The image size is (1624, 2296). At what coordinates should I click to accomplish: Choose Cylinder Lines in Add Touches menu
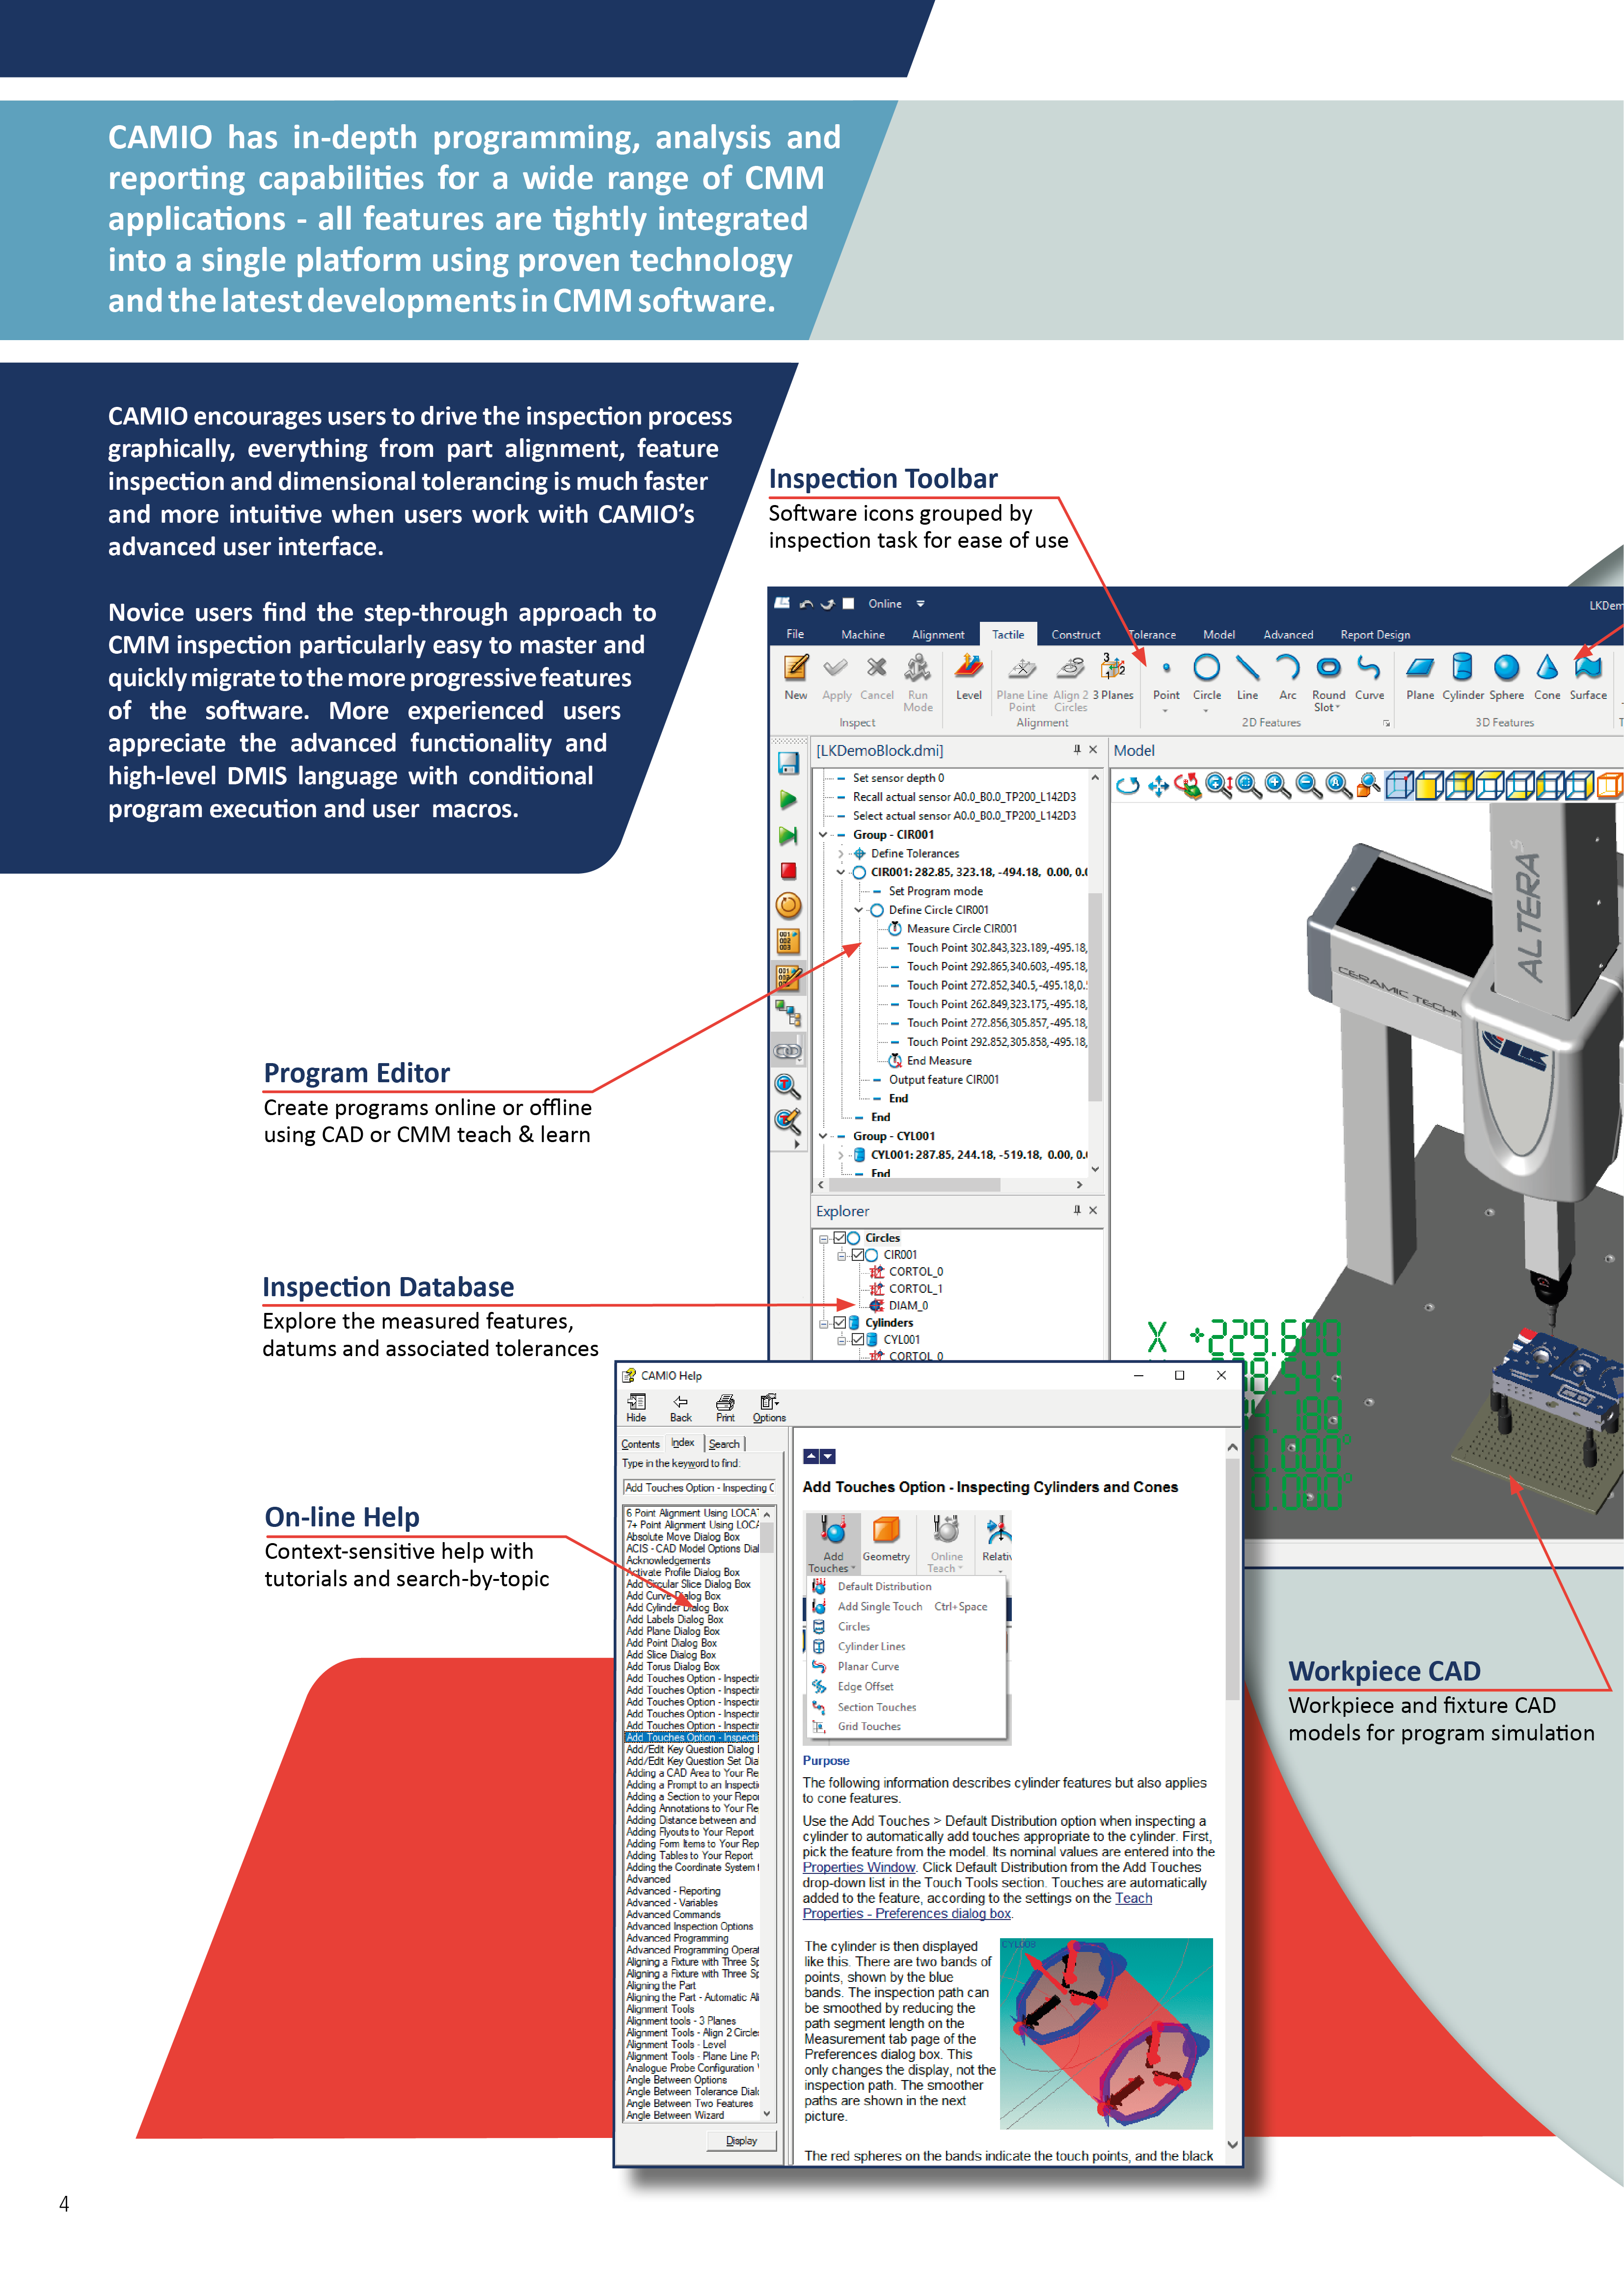click(871, 1646)
